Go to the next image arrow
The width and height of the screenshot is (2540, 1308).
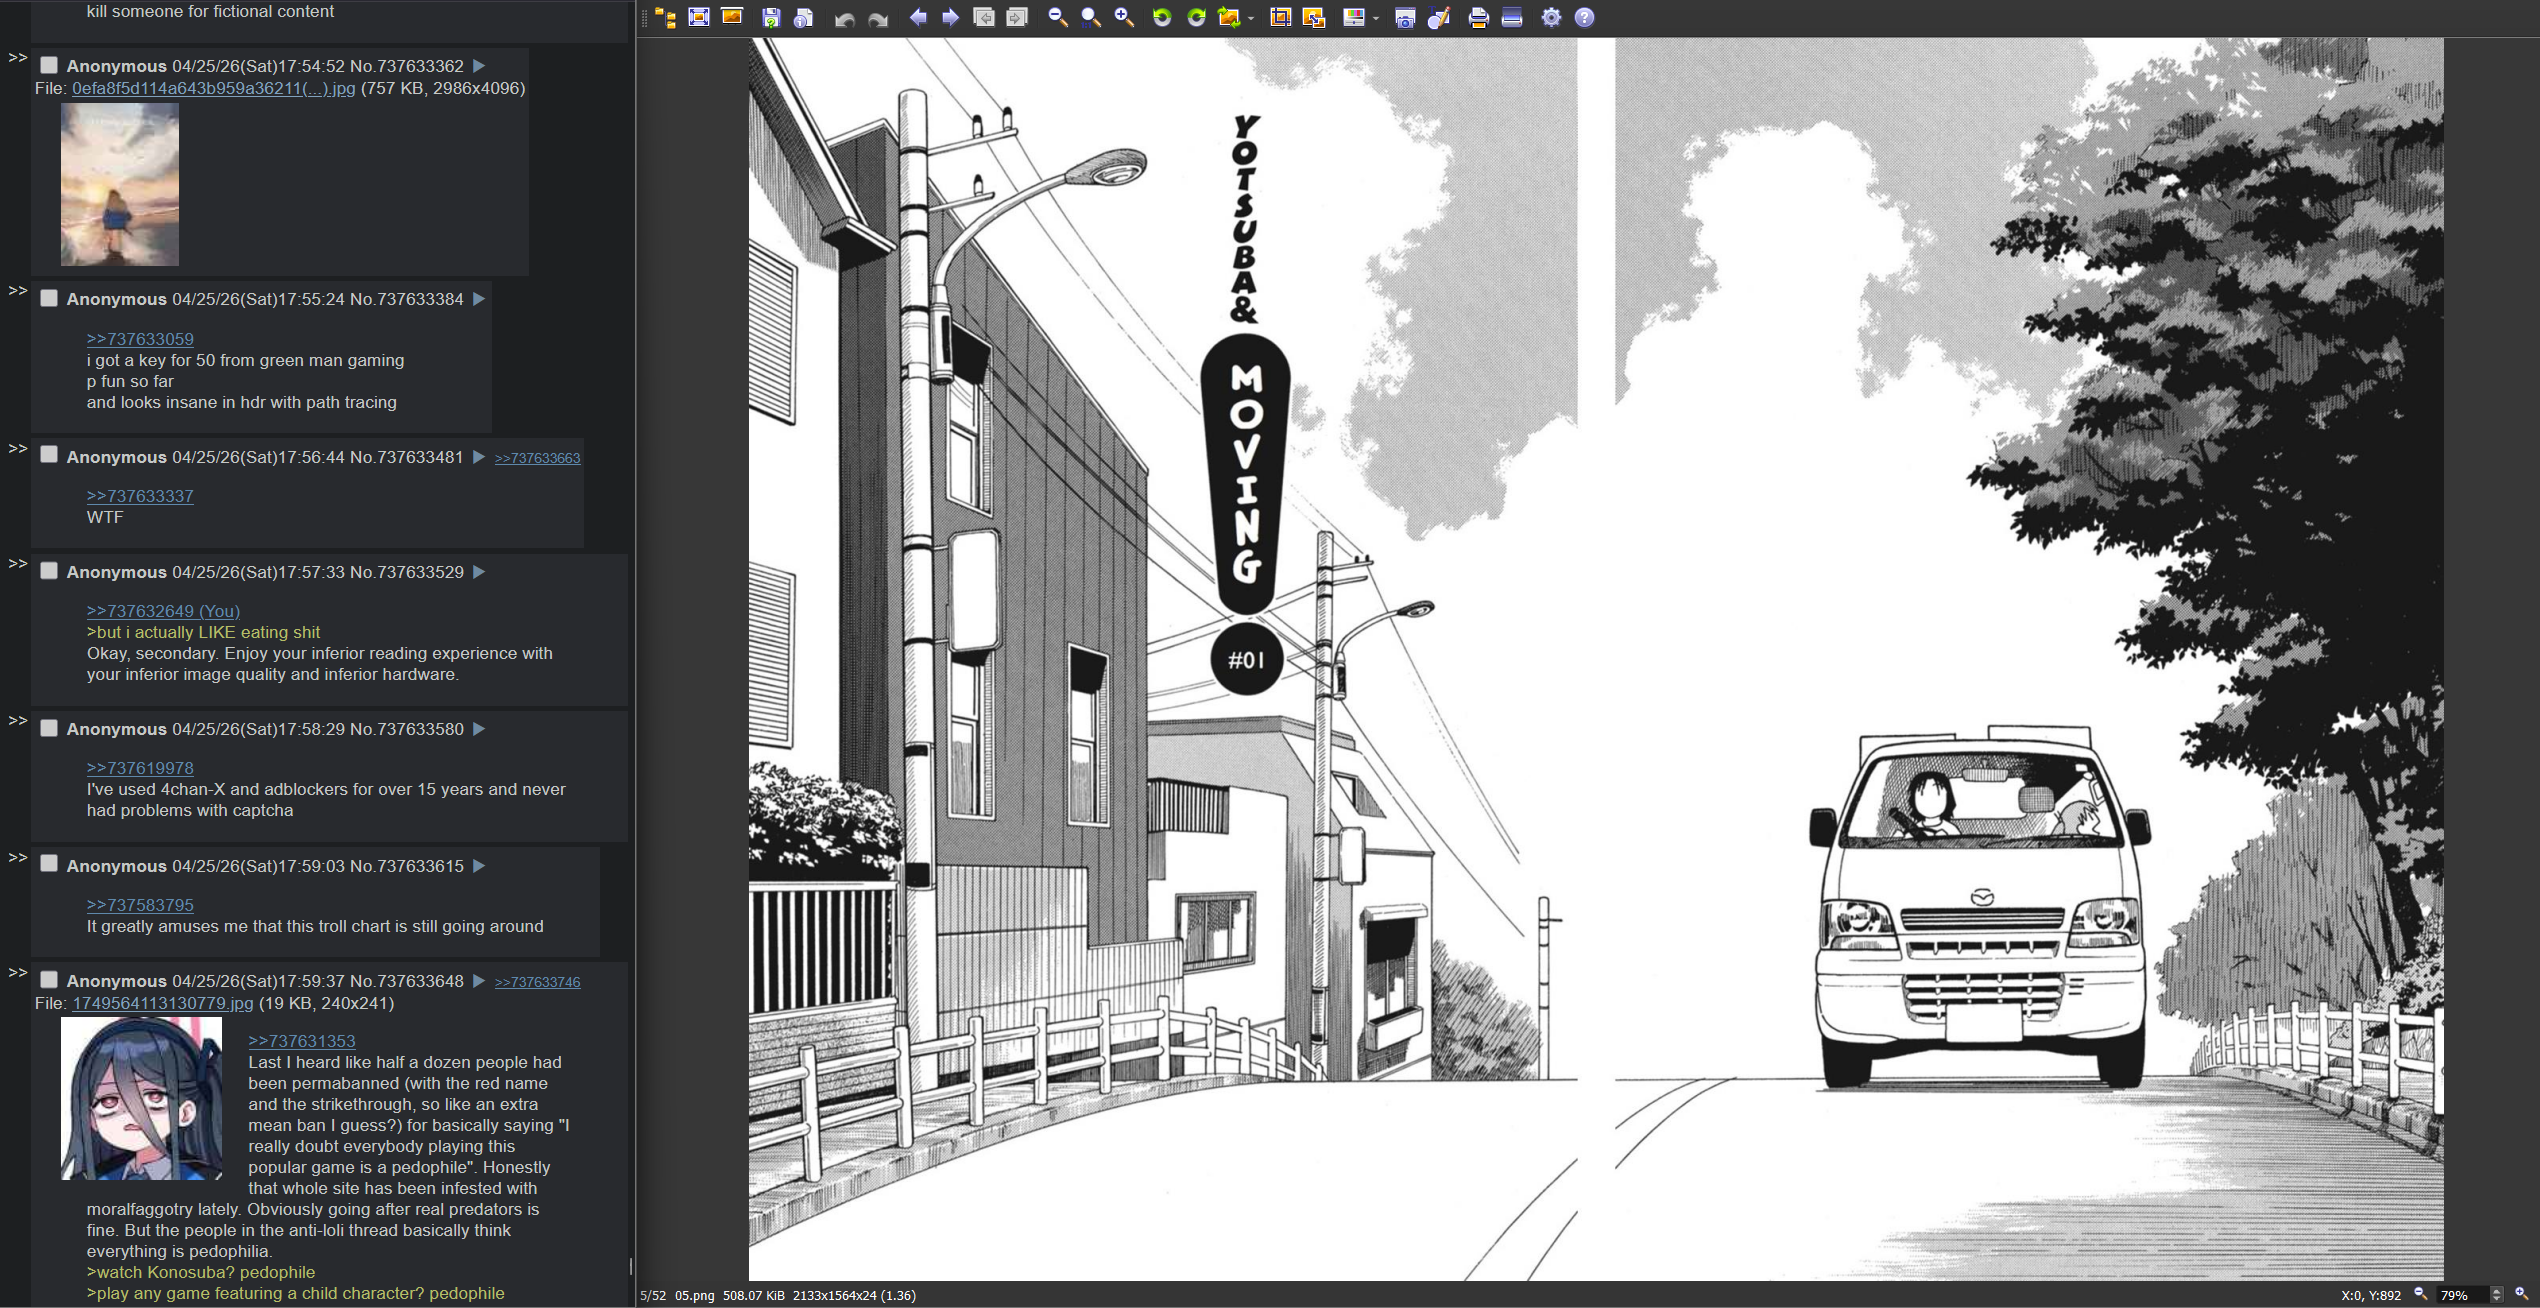[951, 18]
